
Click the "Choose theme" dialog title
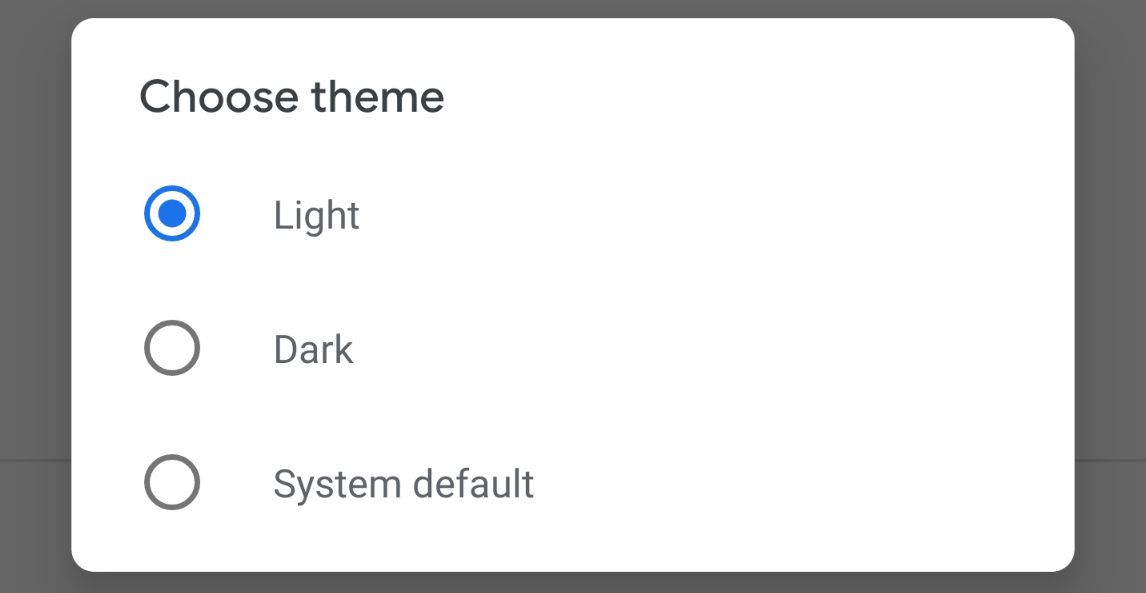pos(292,97)
